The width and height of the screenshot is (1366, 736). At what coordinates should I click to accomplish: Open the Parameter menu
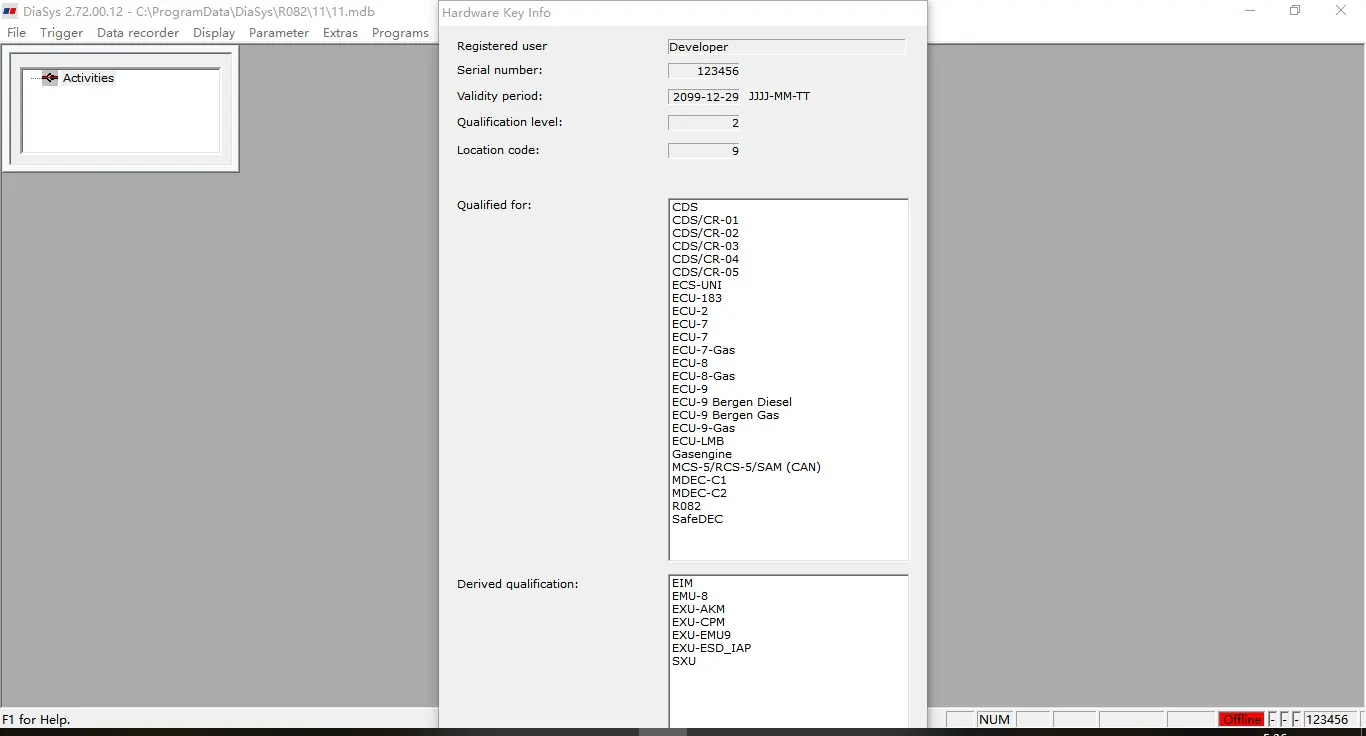pyautogui.click(x=279, y=33)
